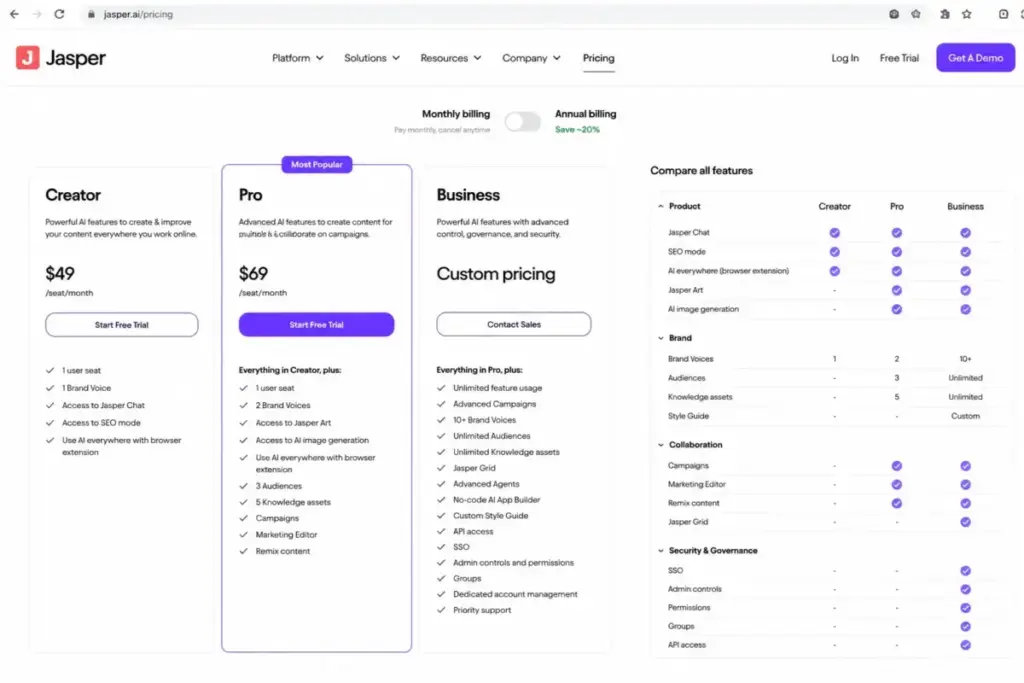
Task: Click the Jasper logo
Action: pos(61,57)
